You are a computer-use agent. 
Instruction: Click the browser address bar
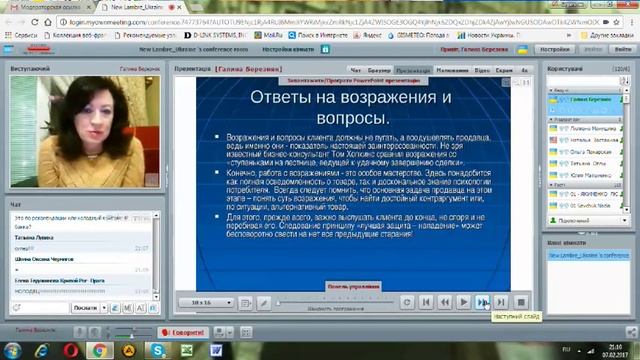335,22
